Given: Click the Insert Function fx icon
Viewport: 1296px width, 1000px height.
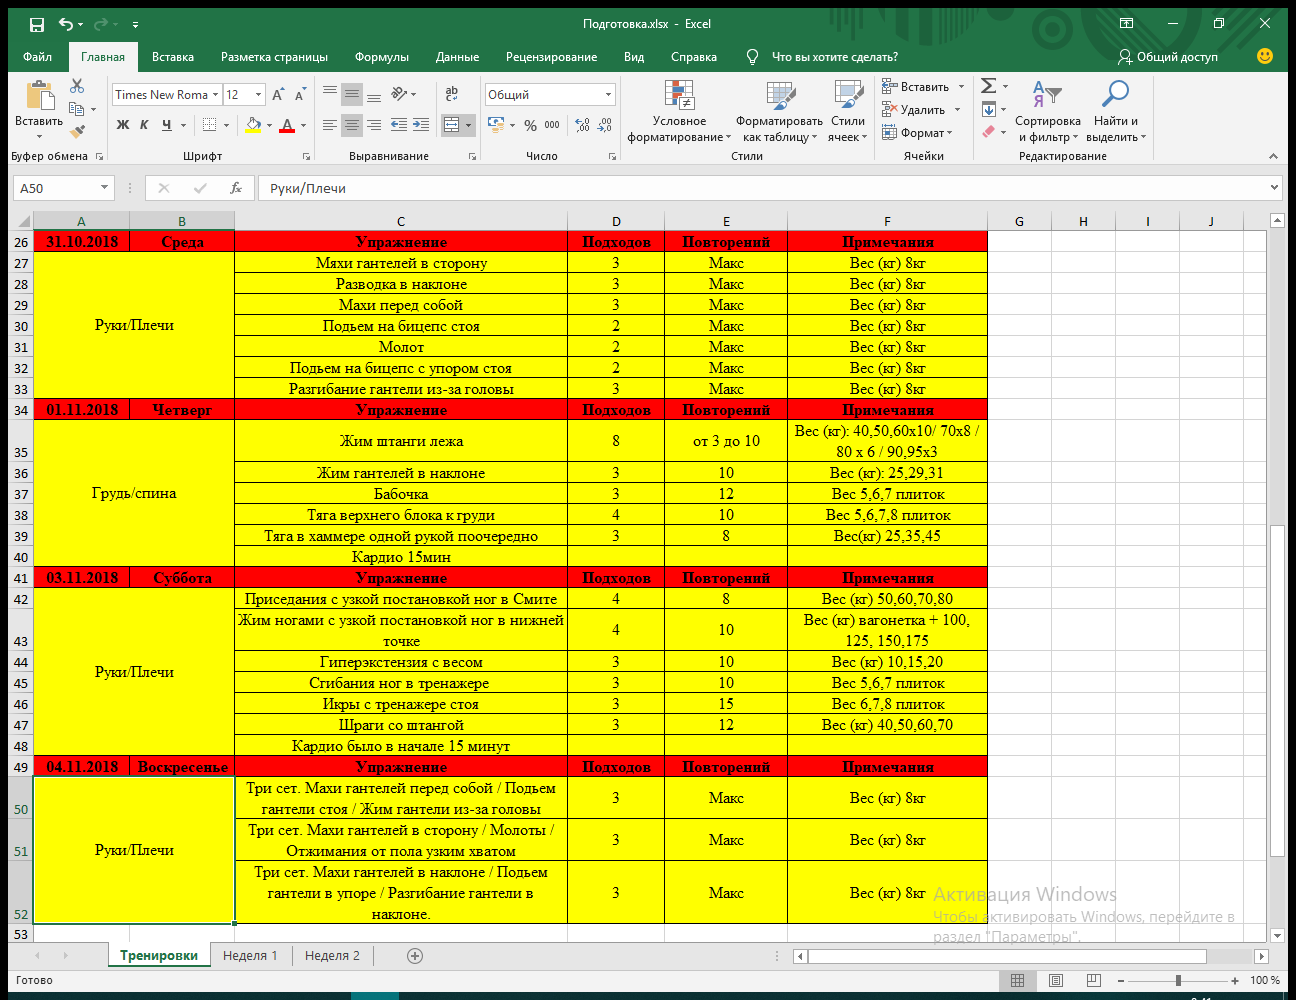Looking at the screenshot, I should coord(236,188).
